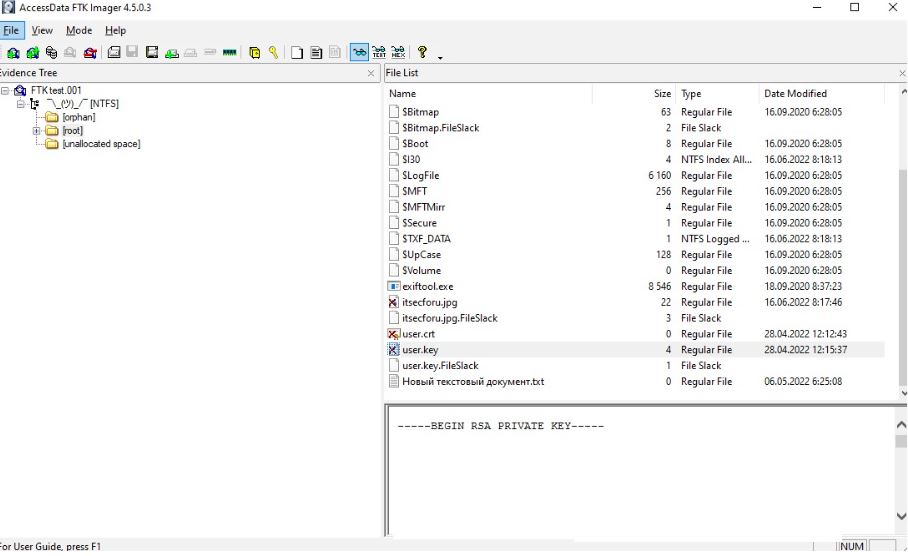Select the $I30 index entry
The height and width of the screenshot is (556, 908).
pos(635,159)
